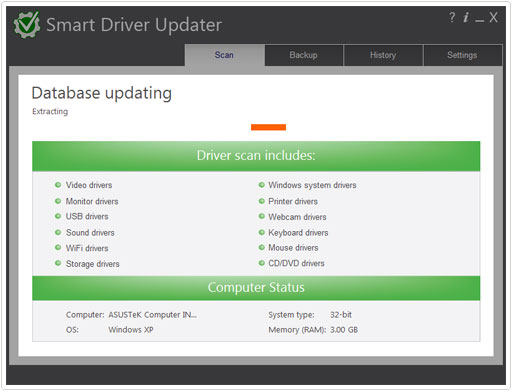Select the 'Webcam drivers' text
512x391 pixels.
click(297, 217)
